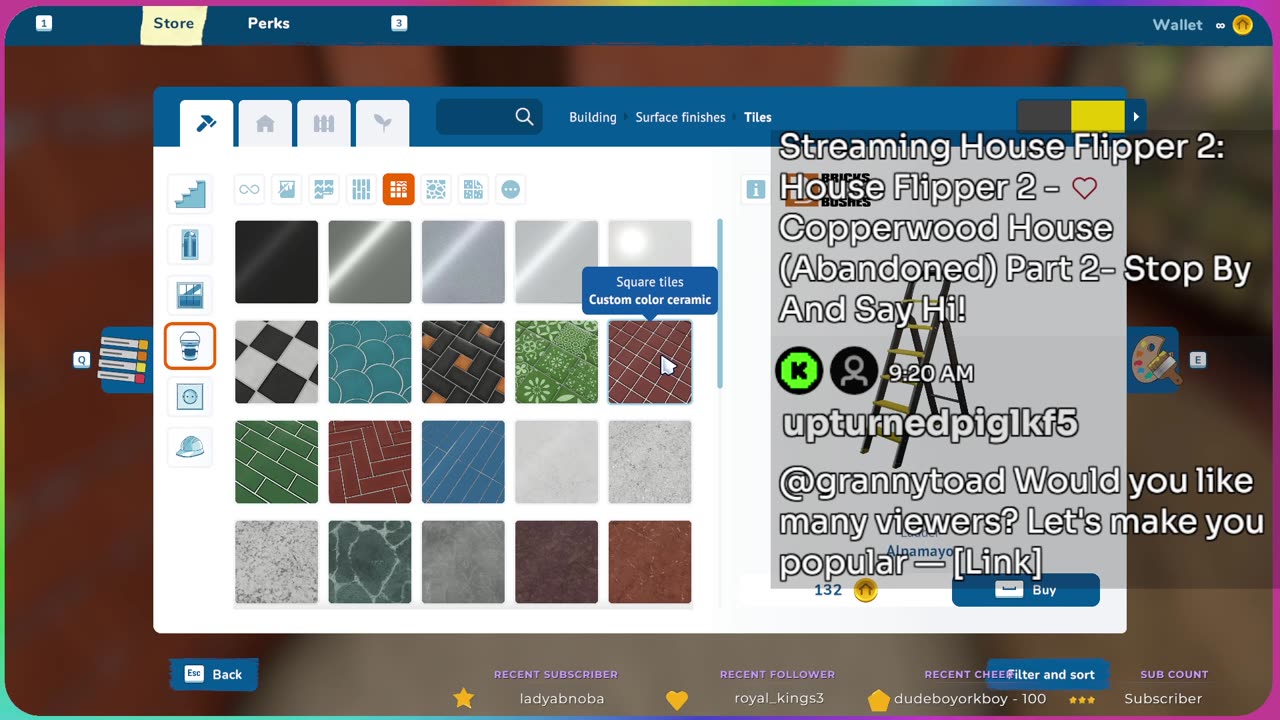Select the orange Tiles filter icon
This screenshot has width=1280, height=720.
point(398,189)
